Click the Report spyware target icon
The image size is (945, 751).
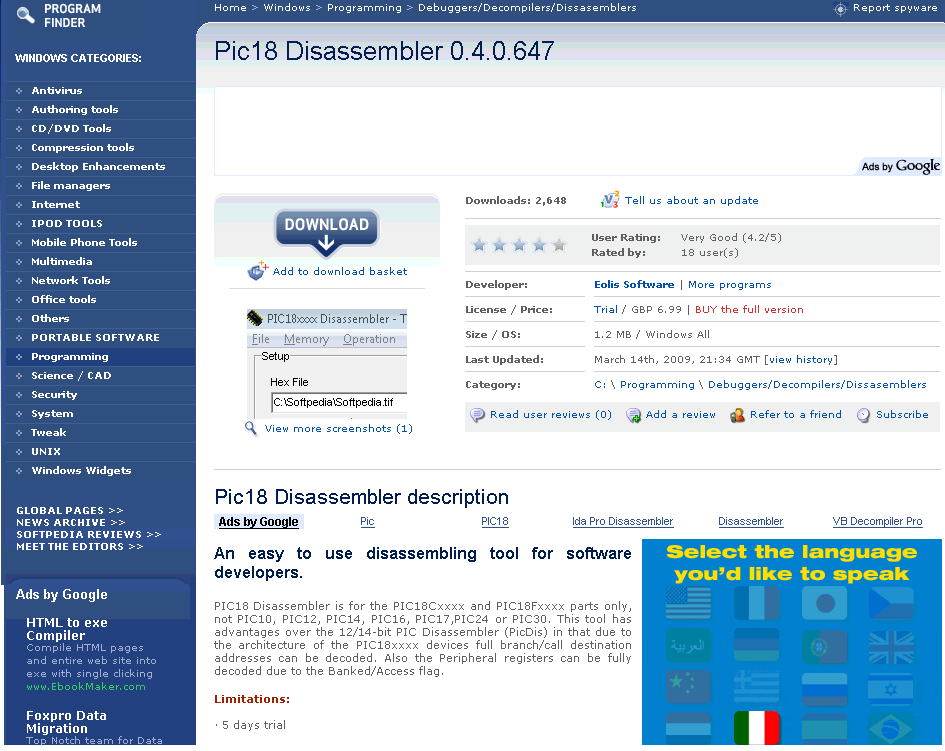click(x=840, y=8)
